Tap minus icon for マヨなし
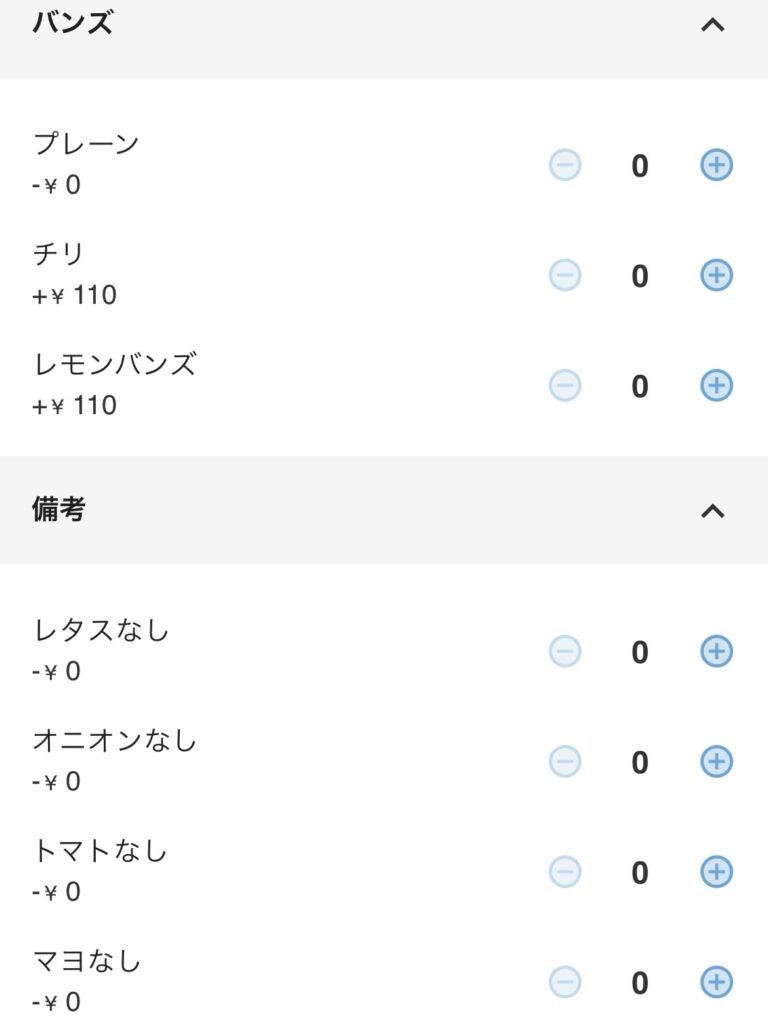Viewport: 768px width, 1024px height. pos(565,982)
